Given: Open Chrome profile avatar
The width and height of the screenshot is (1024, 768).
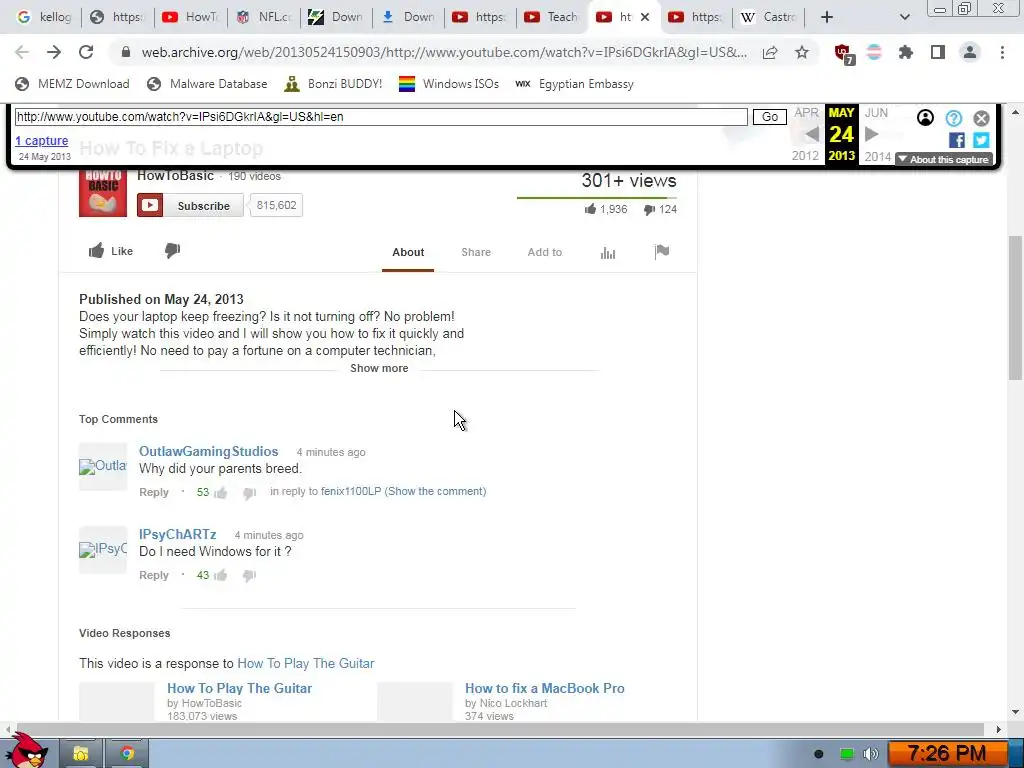Looking at the screenshot, I should click(x=970, y=52).
